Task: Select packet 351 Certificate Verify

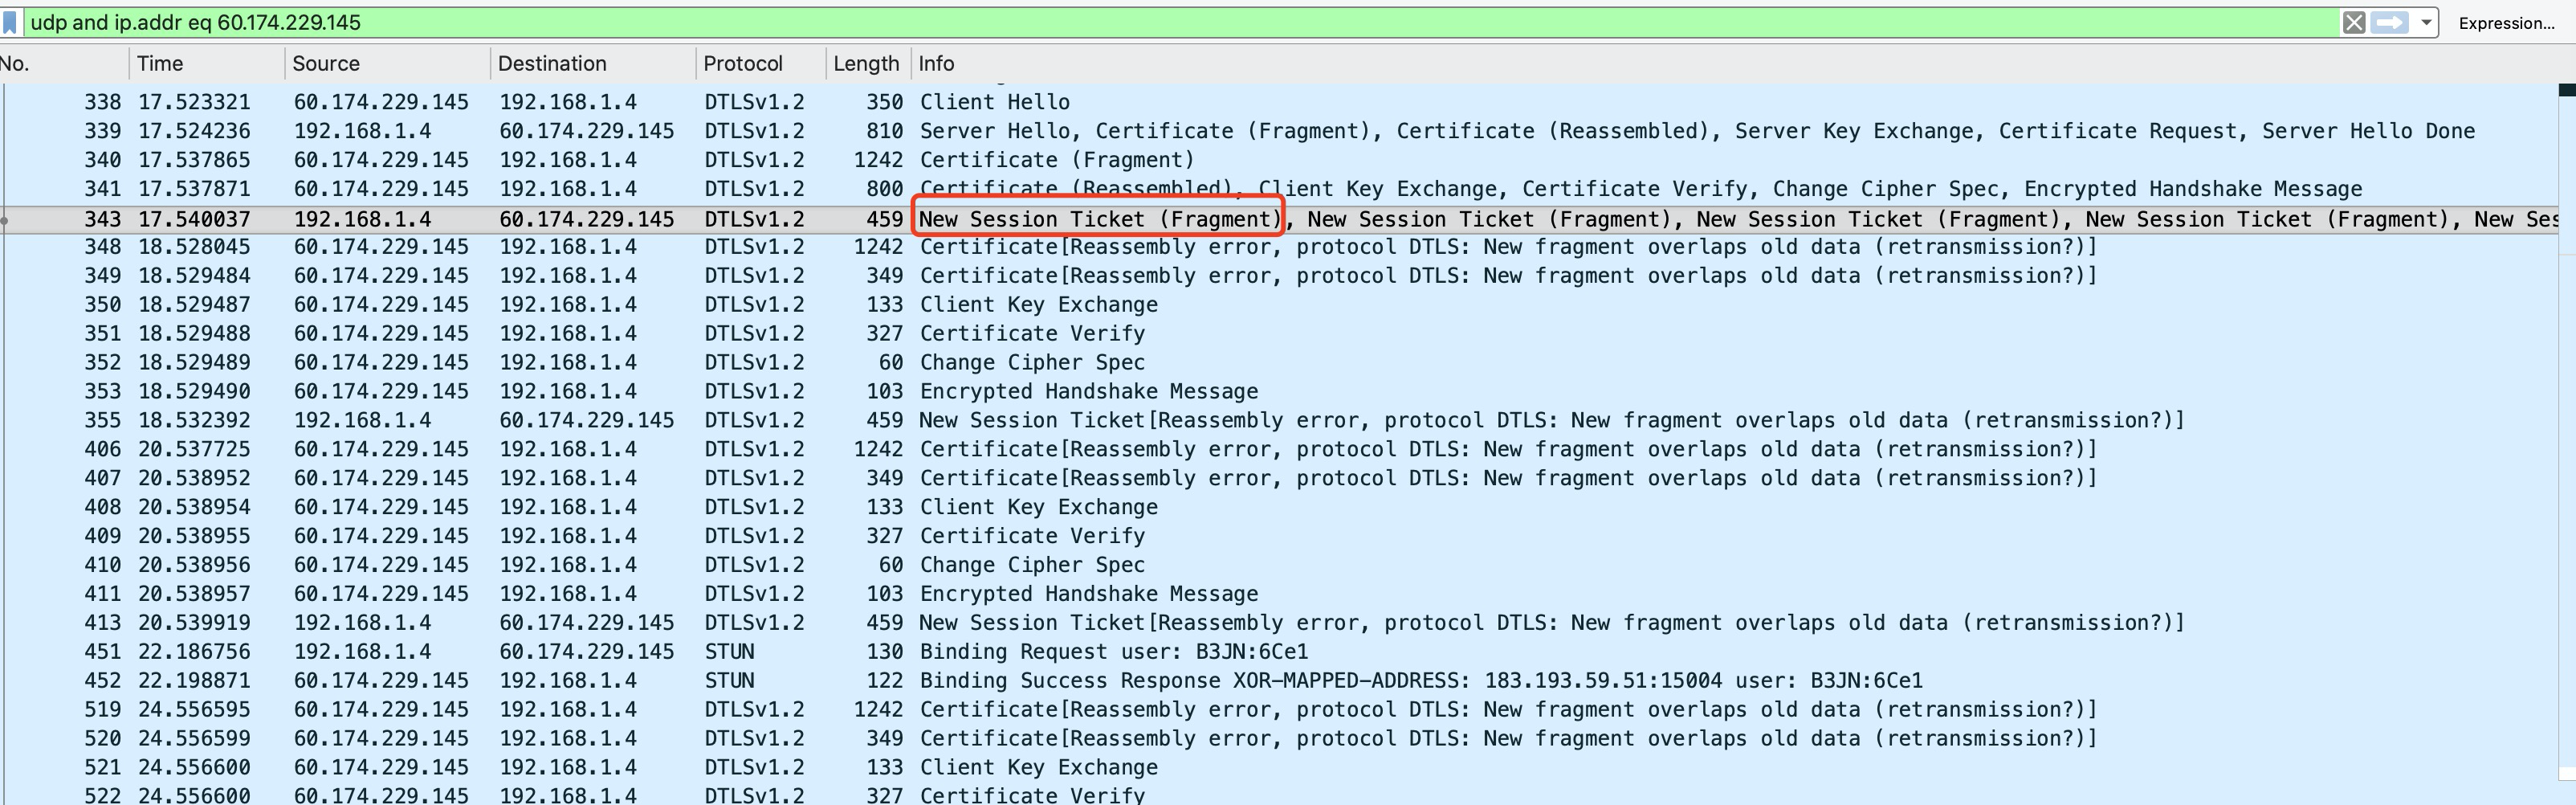Action: pos(1280,334)
